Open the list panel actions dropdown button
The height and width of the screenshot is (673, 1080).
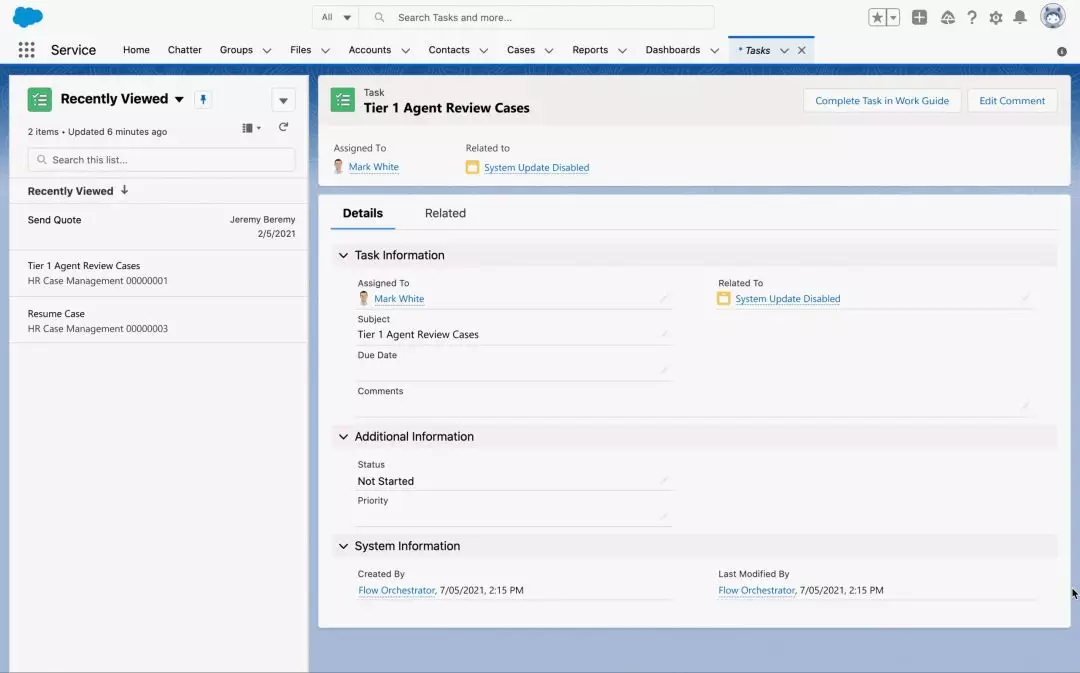(x=283, y=101)
